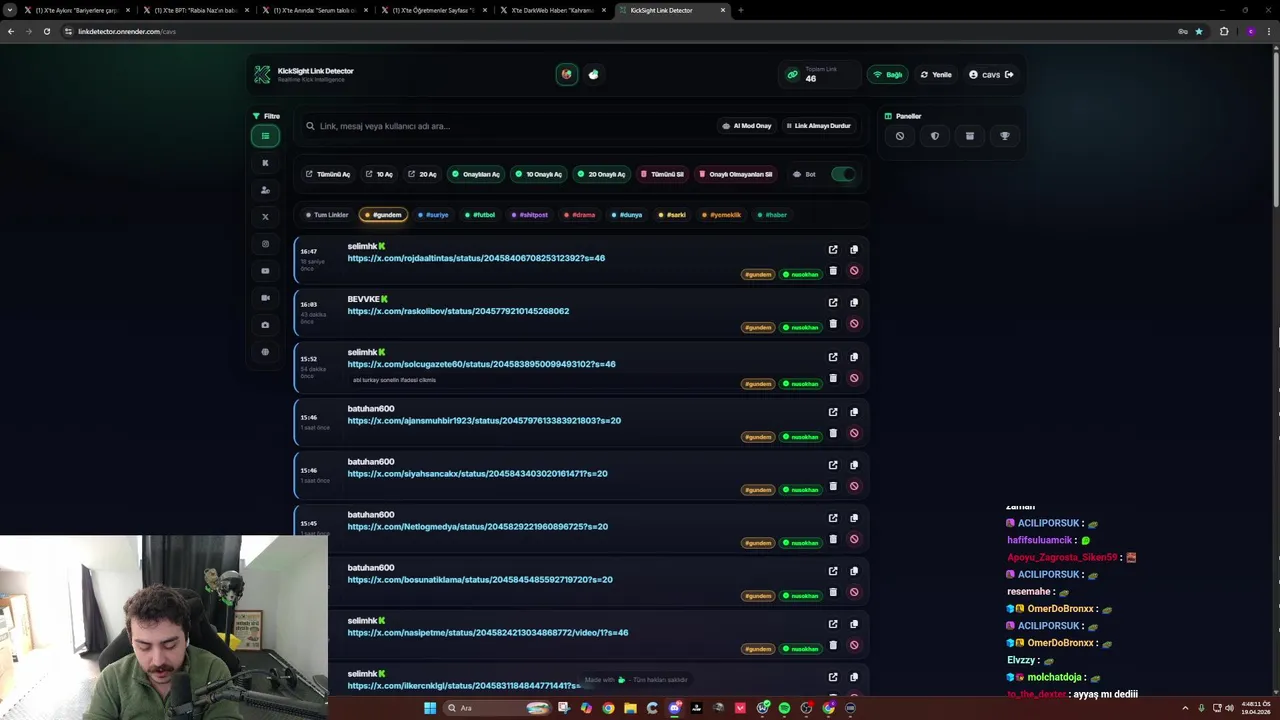Select the #drama category tab
Image resolution: width=1280 pixels, height=720 pixels.
pos(580,215)
